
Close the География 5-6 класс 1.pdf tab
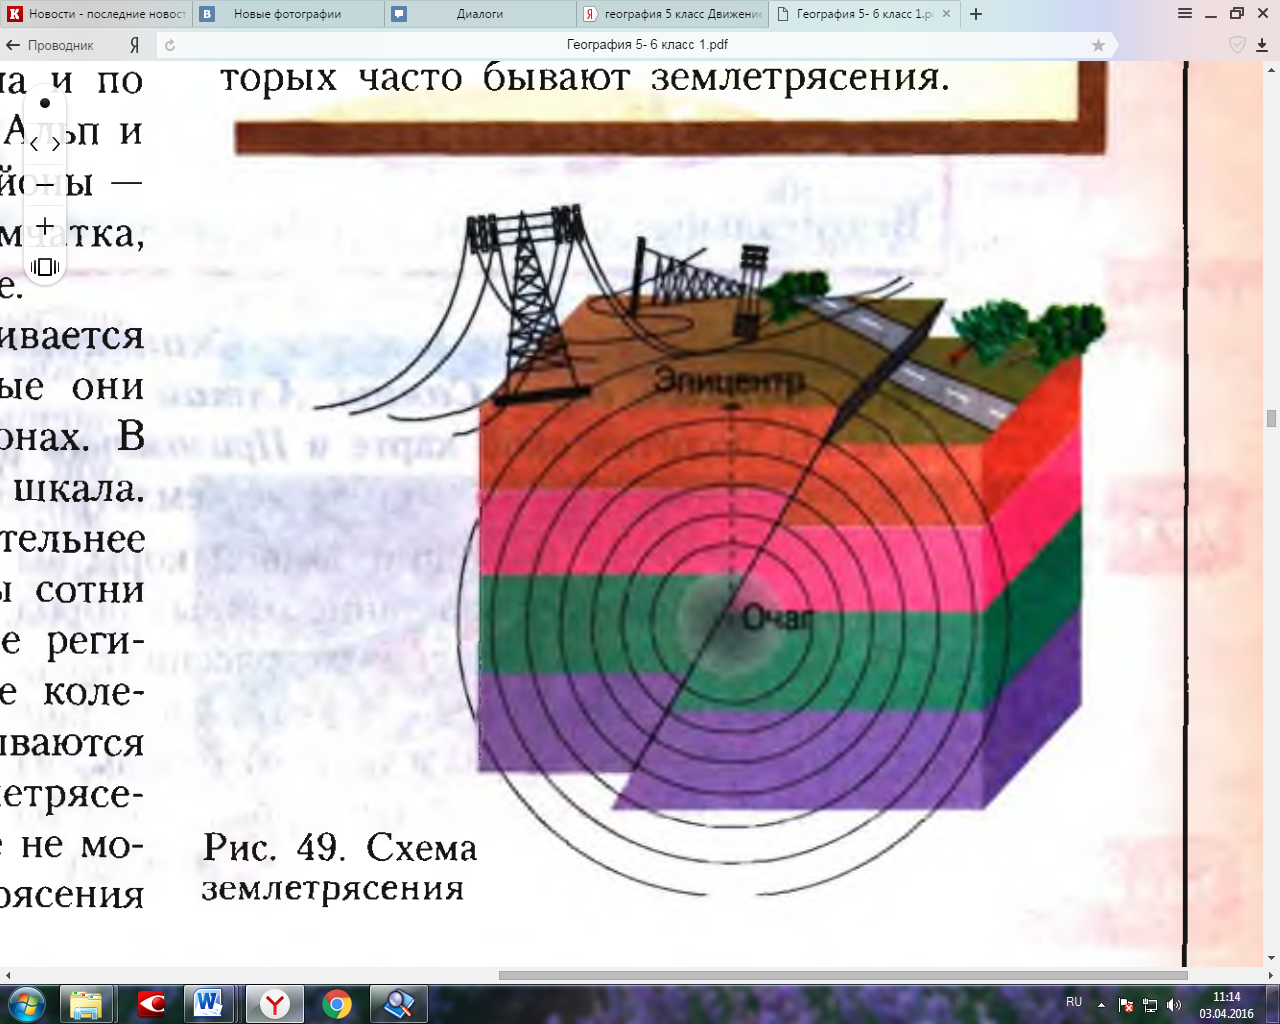(946, 14)
